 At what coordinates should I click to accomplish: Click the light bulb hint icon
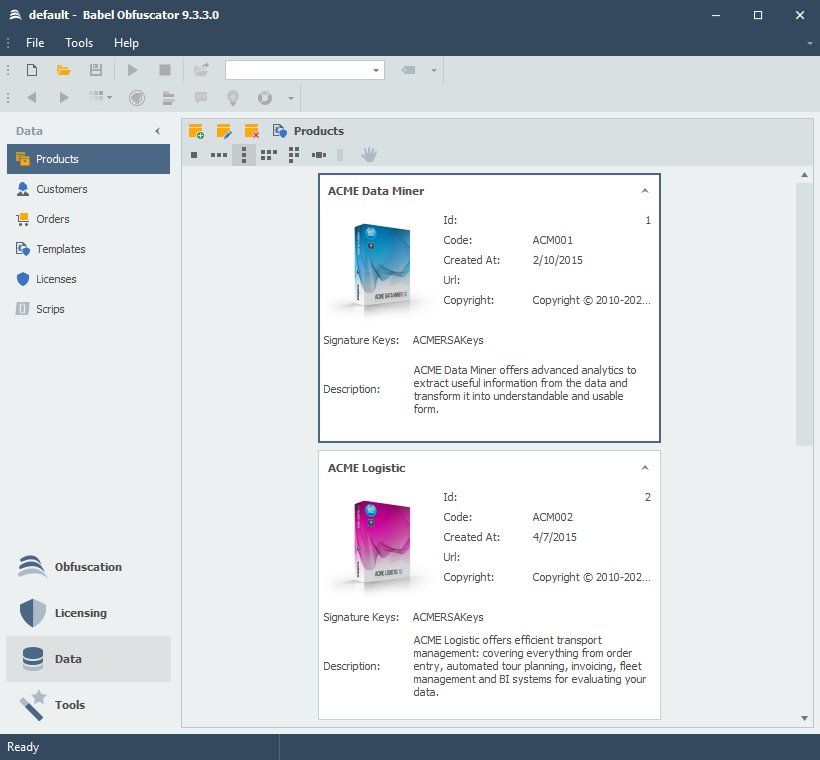(x=233, y=98)
